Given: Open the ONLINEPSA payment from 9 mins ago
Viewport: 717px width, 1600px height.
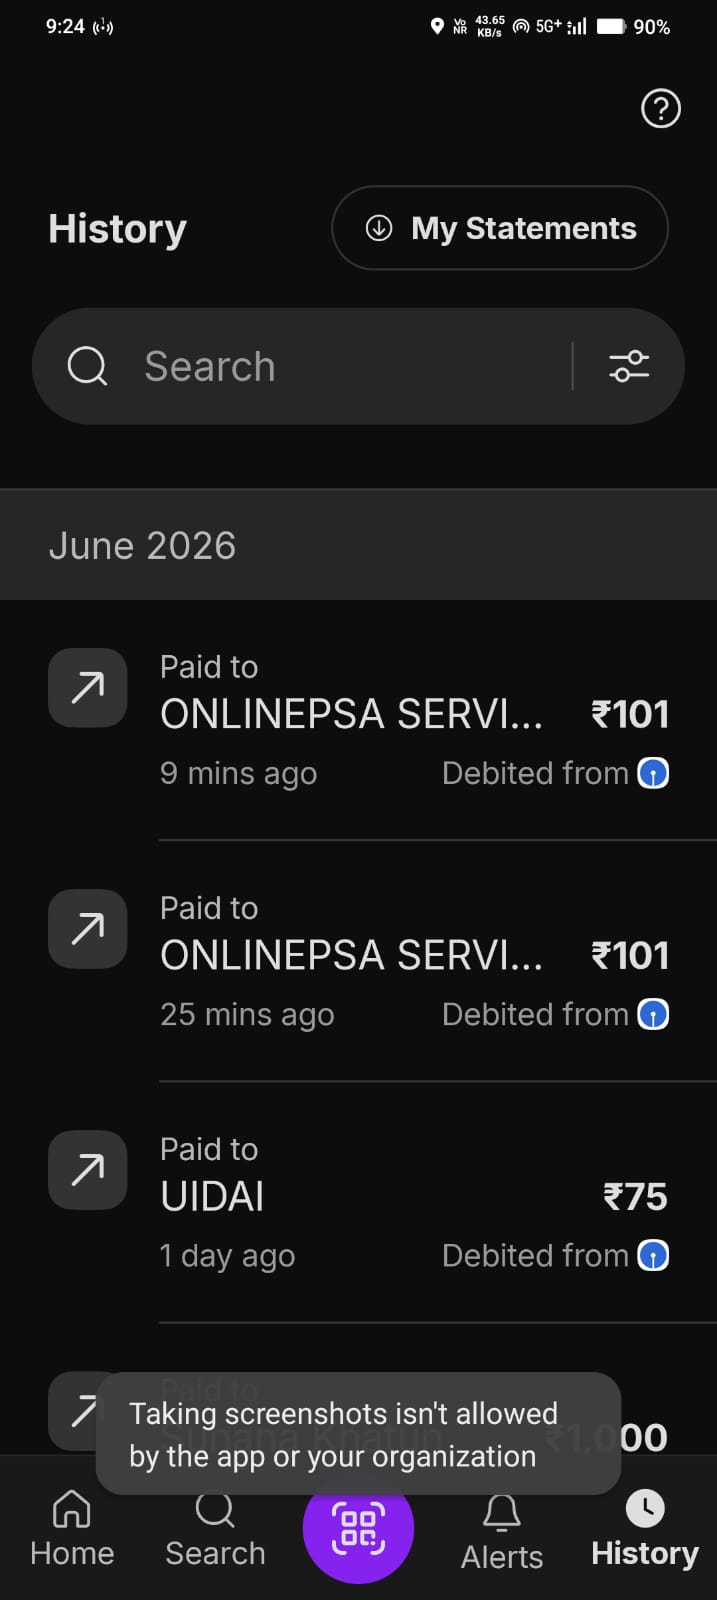Looking at the screenshot, I should pyautogui.click(x=358, y=720).
